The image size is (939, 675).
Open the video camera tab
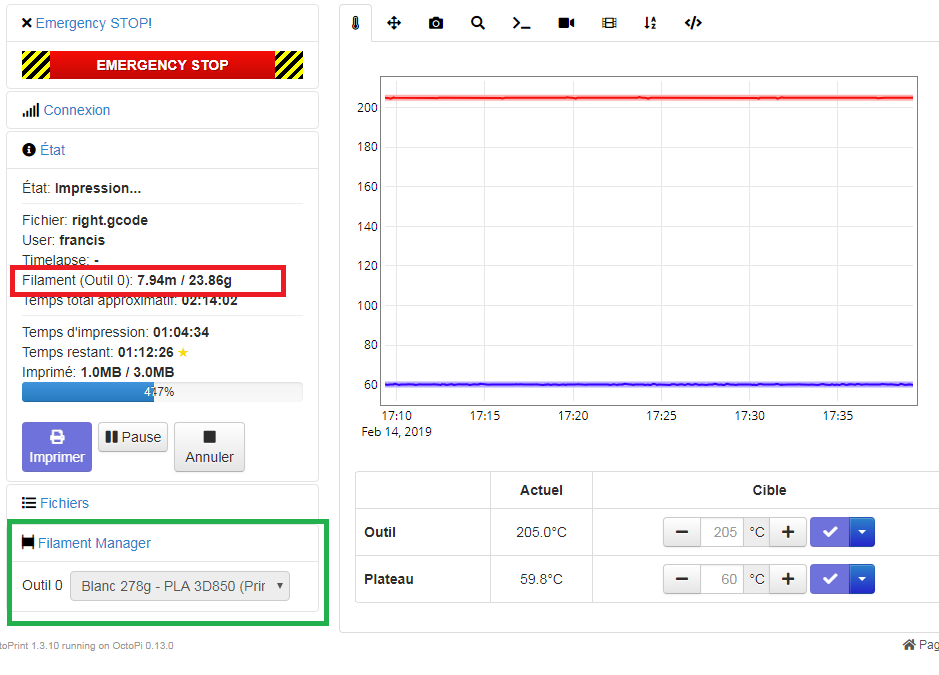tap(566, 23)
